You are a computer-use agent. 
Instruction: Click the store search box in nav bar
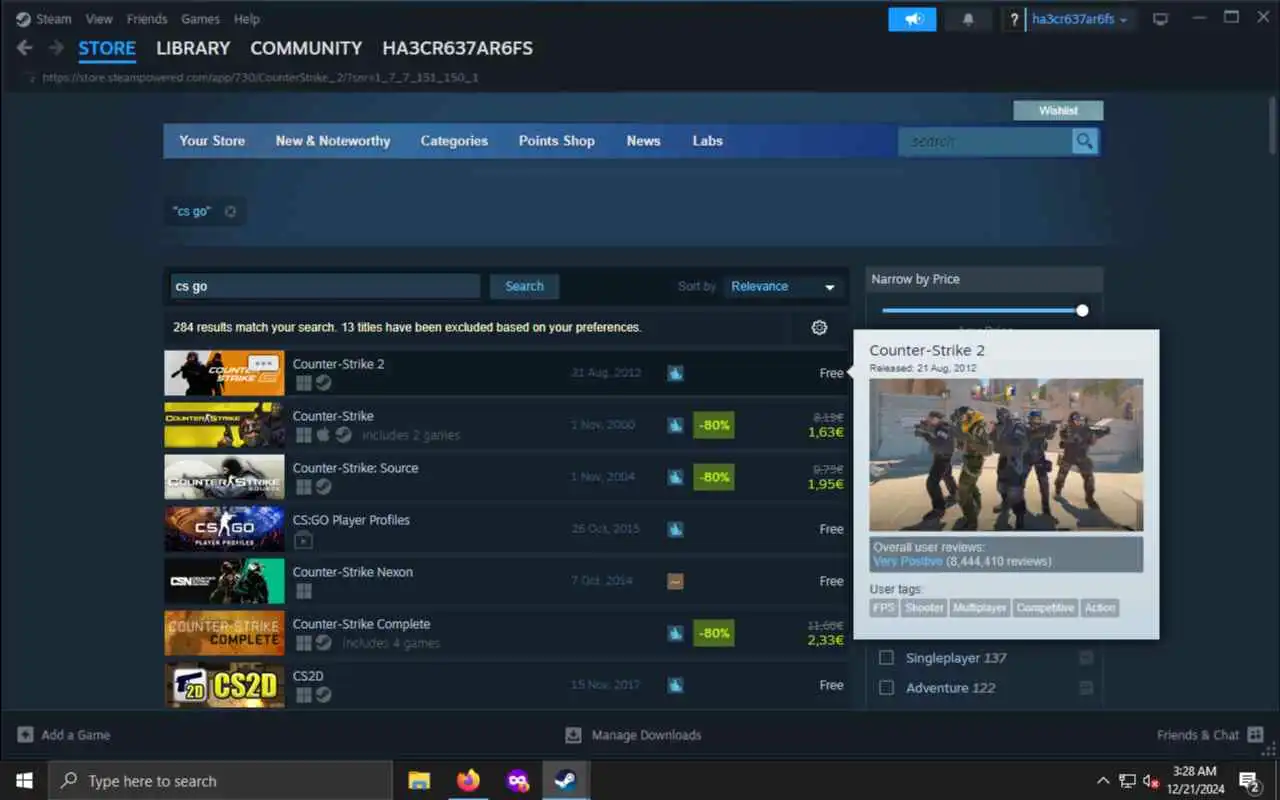985,141
